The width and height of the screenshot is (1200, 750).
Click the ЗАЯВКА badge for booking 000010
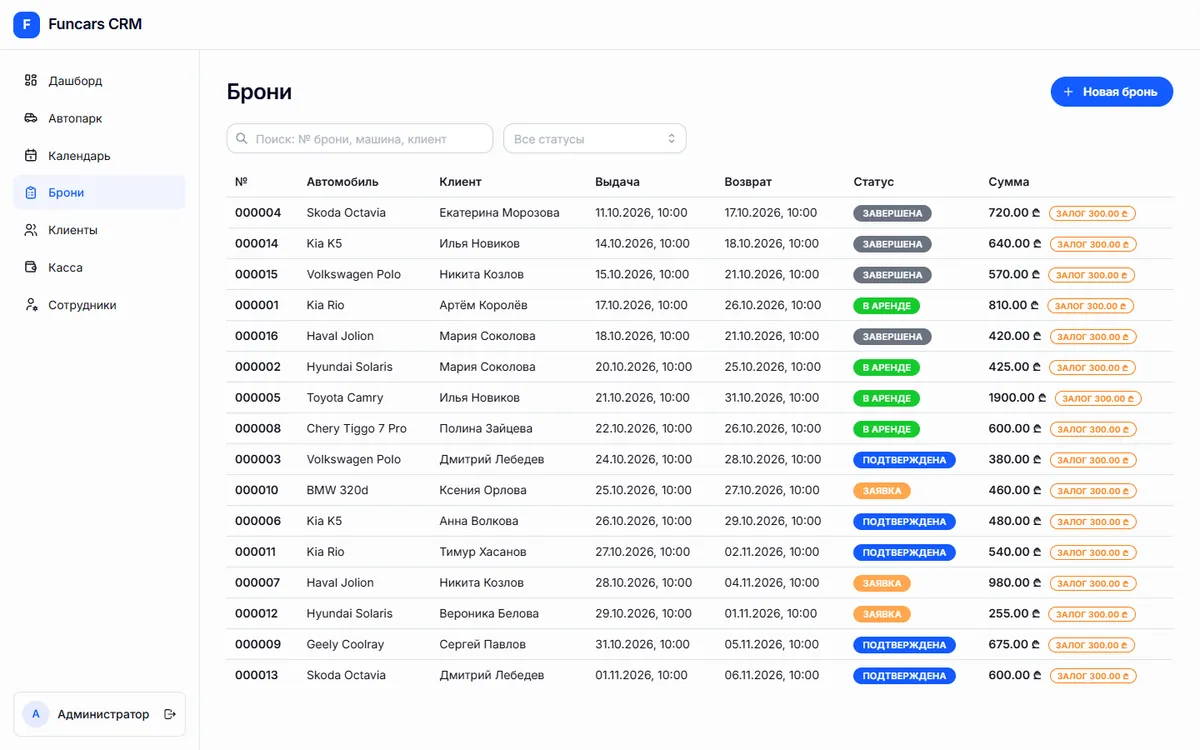[x=882, y=491]
